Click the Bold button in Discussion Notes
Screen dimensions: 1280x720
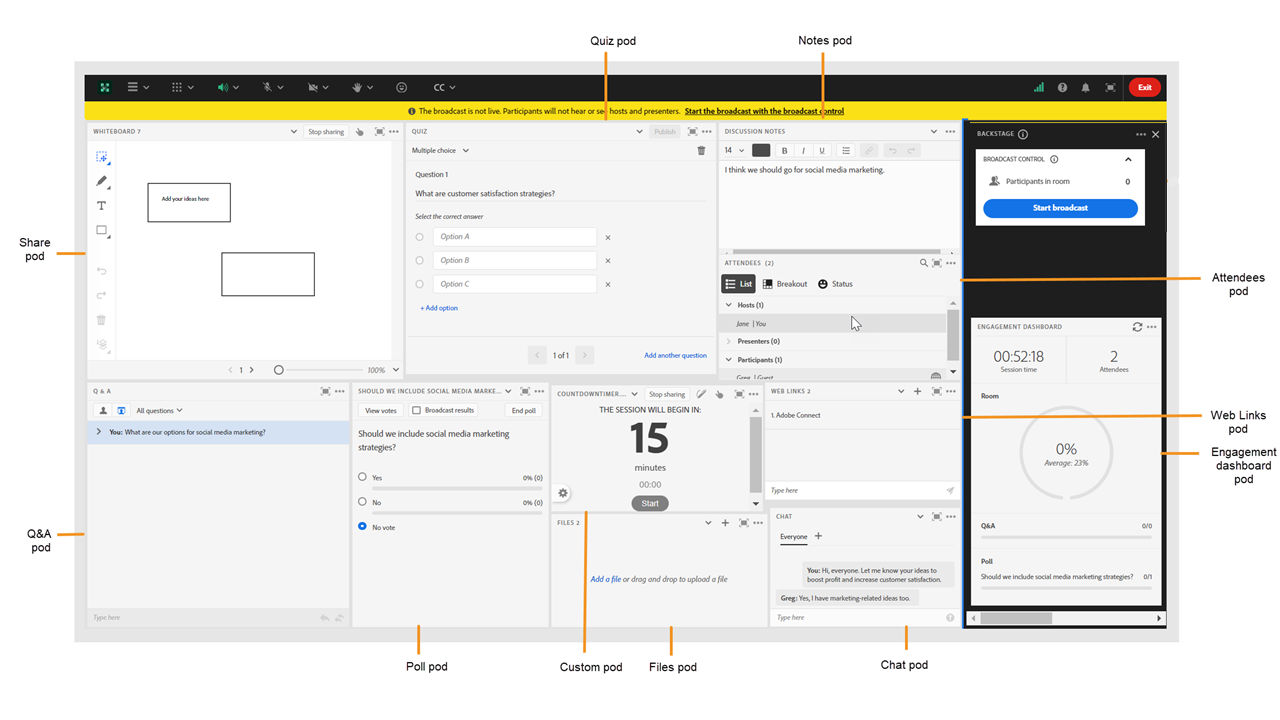click(x=784, y=151)
